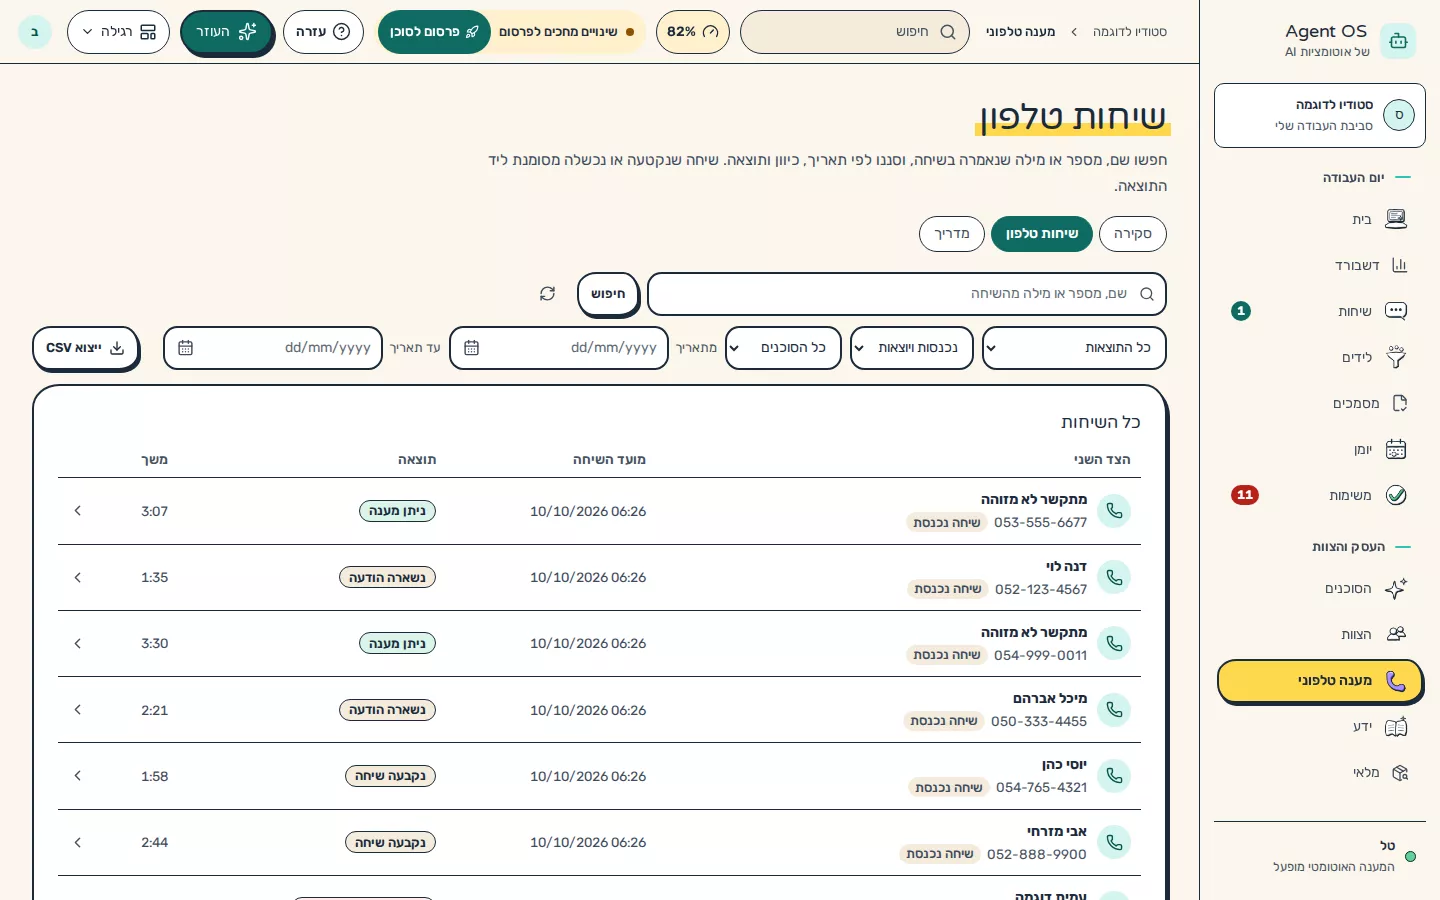
Task: Click the phone icon for דנה לוי
Action: coord(1114,577)
